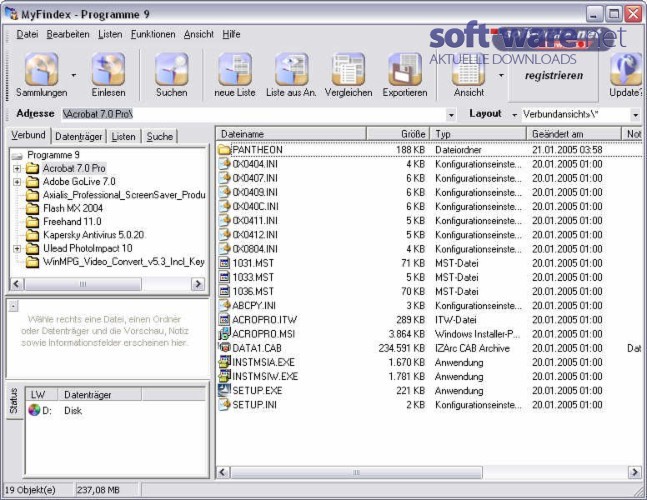Sort by the Größe column header

[x=398, y=134]
